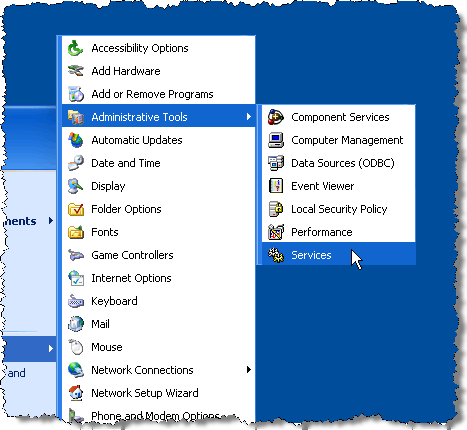Screen dimensions: 467x430
Task: Click the Network Setup Wizard house icon
Action: pyautogui.click(x=76, y=393)
